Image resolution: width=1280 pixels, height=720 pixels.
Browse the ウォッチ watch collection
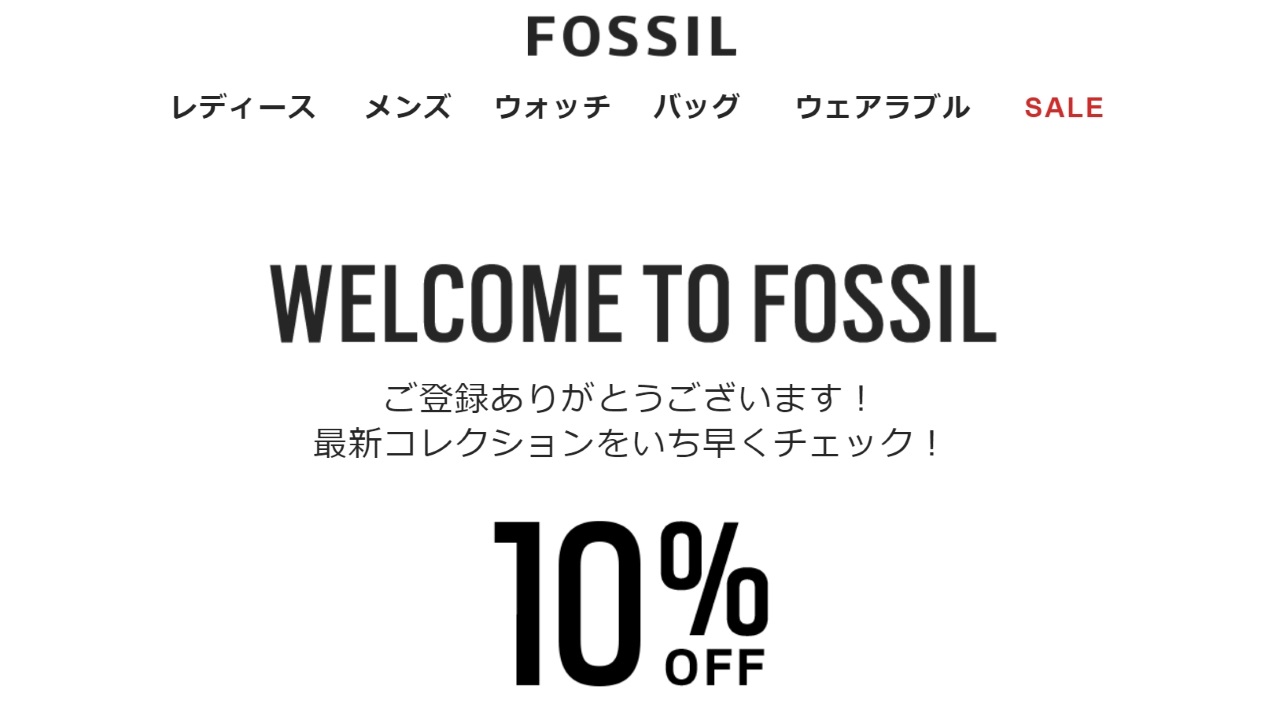(x=553, y=107)
